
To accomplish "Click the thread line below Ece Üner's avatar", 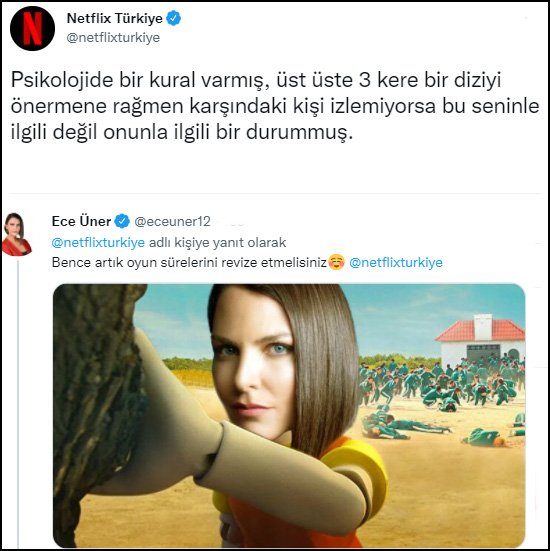I will tap(18, 403).
